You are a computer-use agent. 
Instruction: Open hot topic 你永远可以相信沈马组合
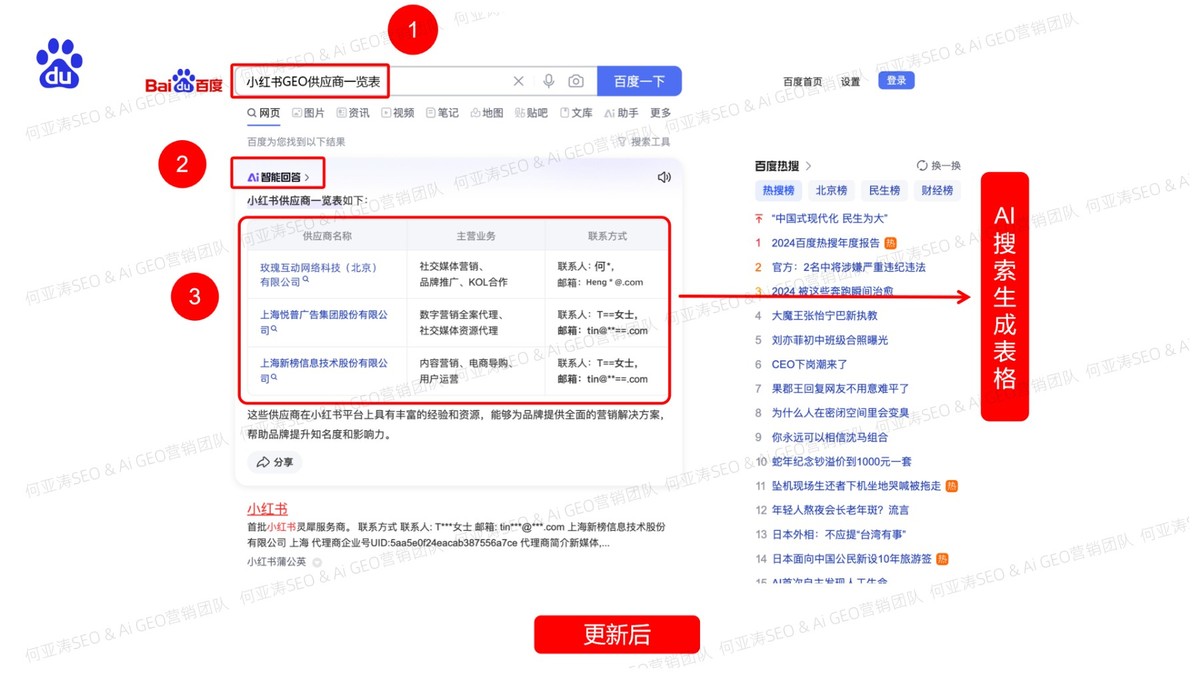tap(830, 437)
